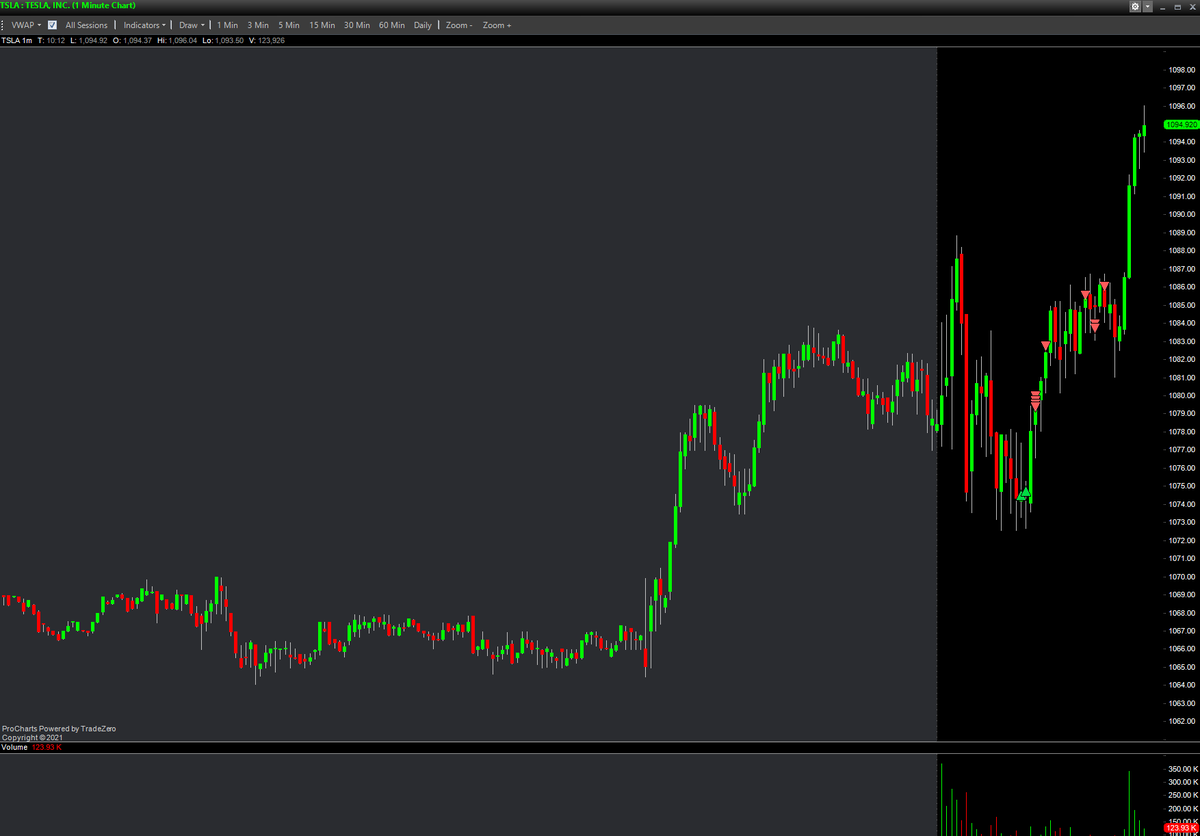Image resolution: width=1200 pixels, height=836 pixels.
Task: Switch to the 3 Min timeframe
Action: coord(258,25)
